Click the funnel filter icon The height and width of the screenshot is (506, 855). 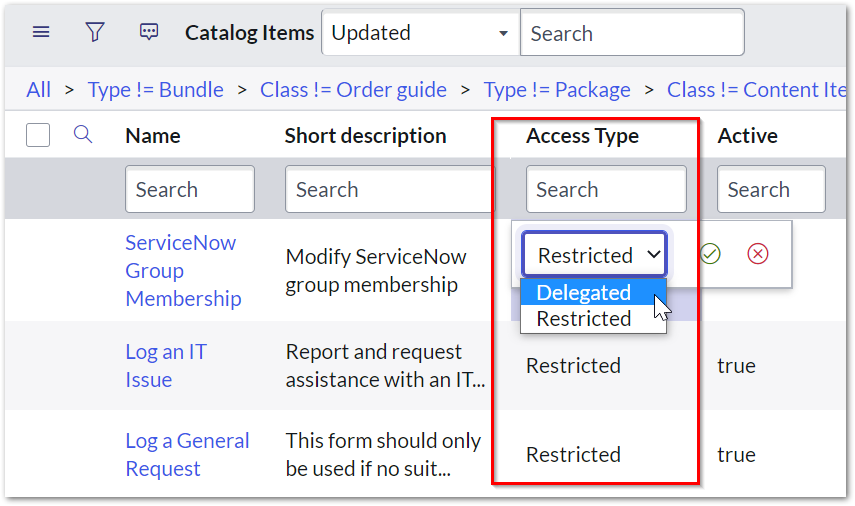[95, 33]
